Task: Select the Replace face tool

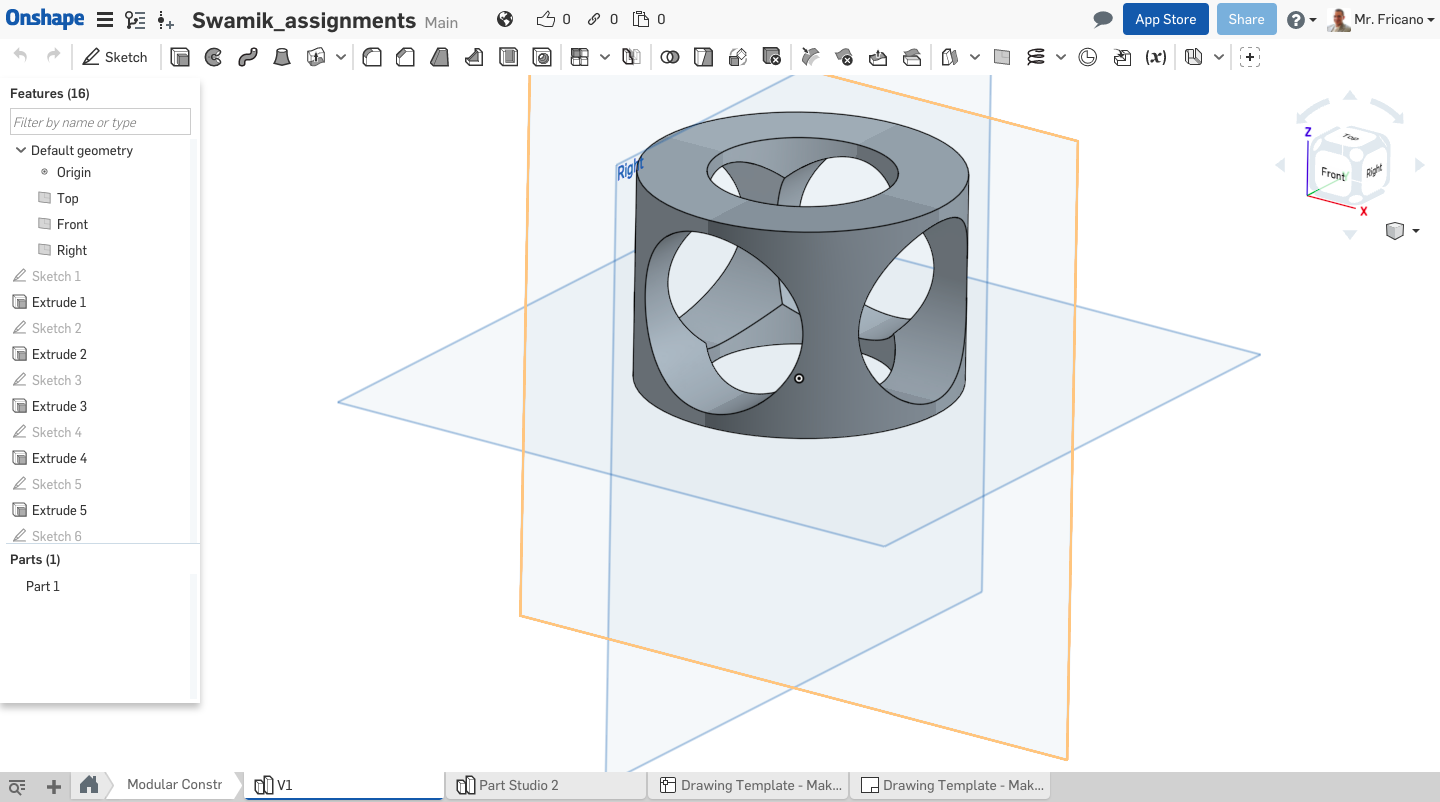Action: (x=912, y=57)
